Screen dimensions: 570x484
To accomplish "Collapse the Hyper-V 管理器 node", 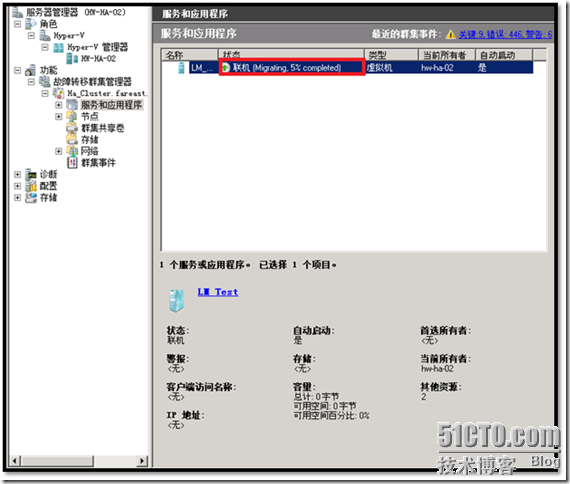I will click(x=45, y=47).
